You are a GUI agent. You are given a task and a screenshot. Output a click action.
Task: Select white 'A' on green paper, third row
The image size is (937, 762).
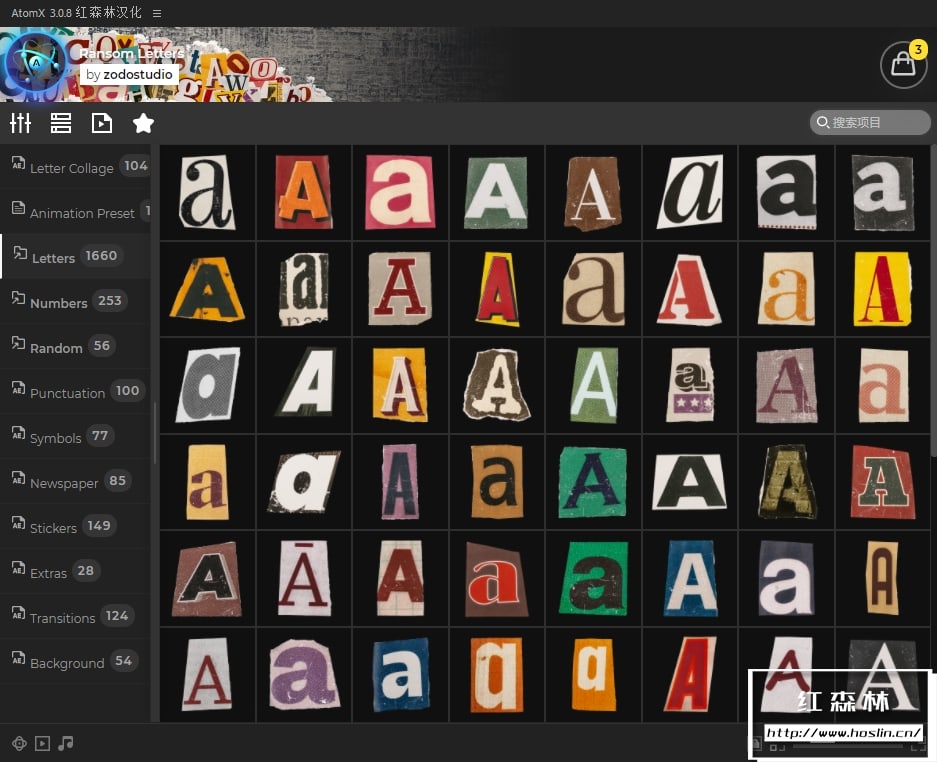click(x=593, y=385)
